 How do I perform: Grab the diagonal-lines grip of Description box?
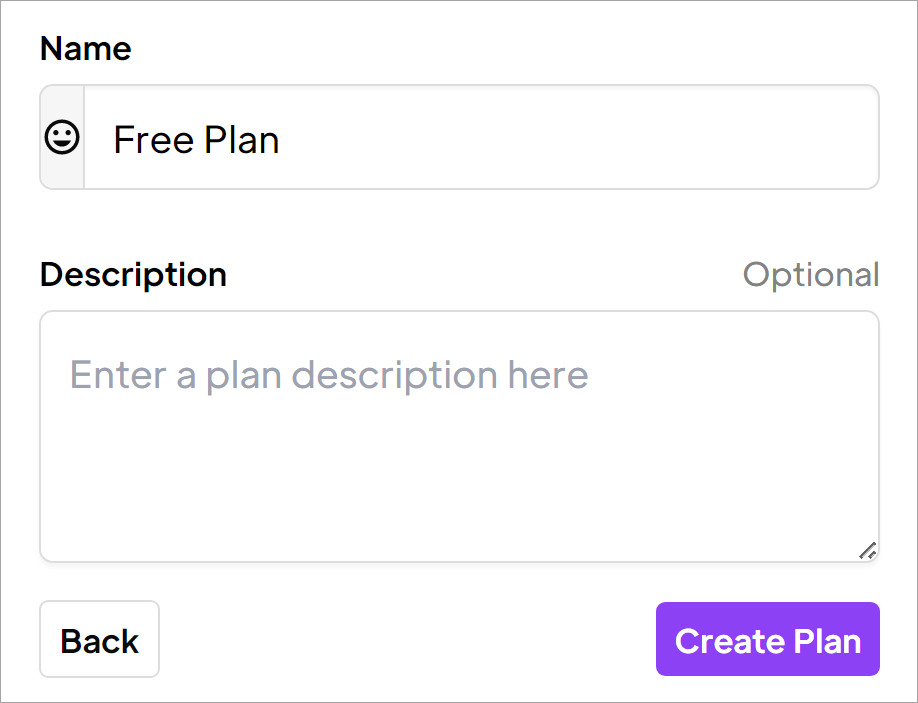point(867,551)
